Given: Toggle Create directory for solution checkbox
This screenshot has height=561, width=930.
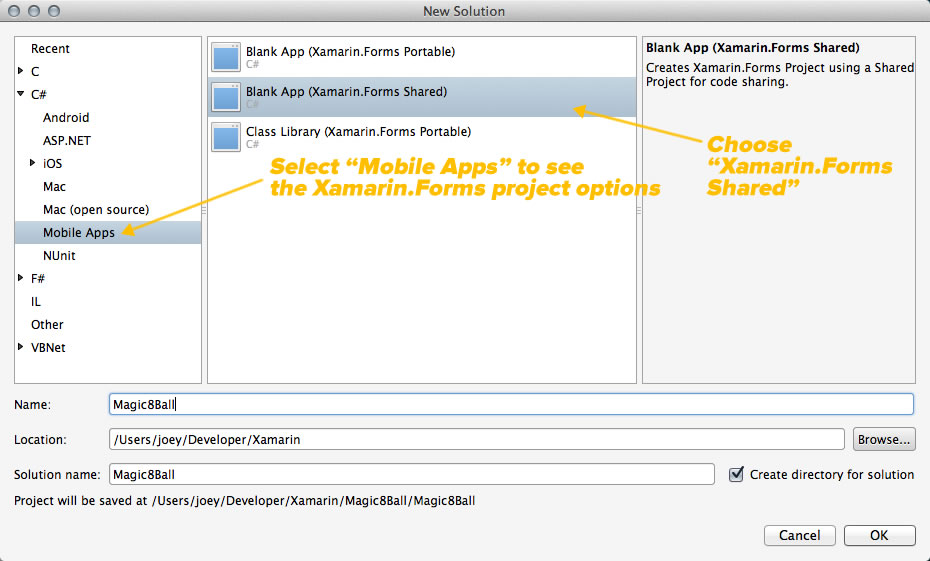Looking at the screenshot, I should 736,474.
